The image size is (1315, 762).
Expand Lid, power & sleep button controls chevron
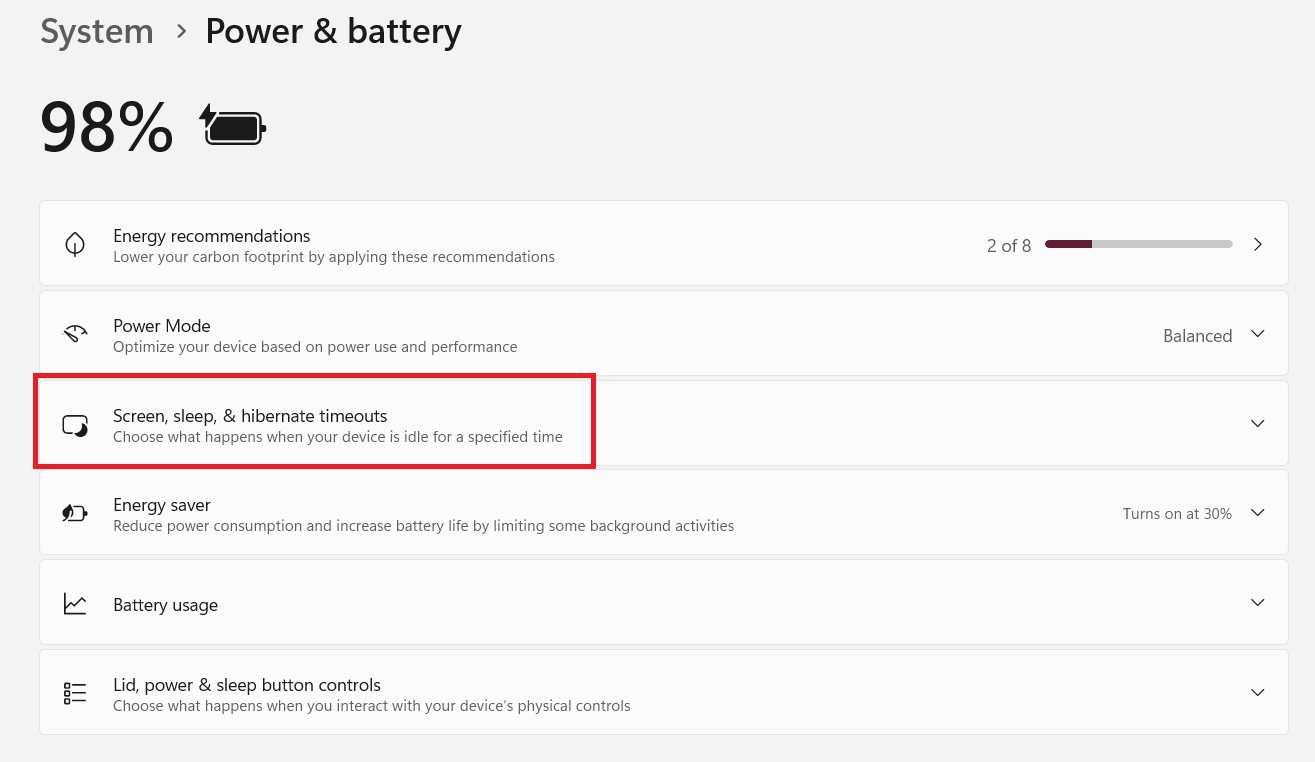pos(1258,692)
